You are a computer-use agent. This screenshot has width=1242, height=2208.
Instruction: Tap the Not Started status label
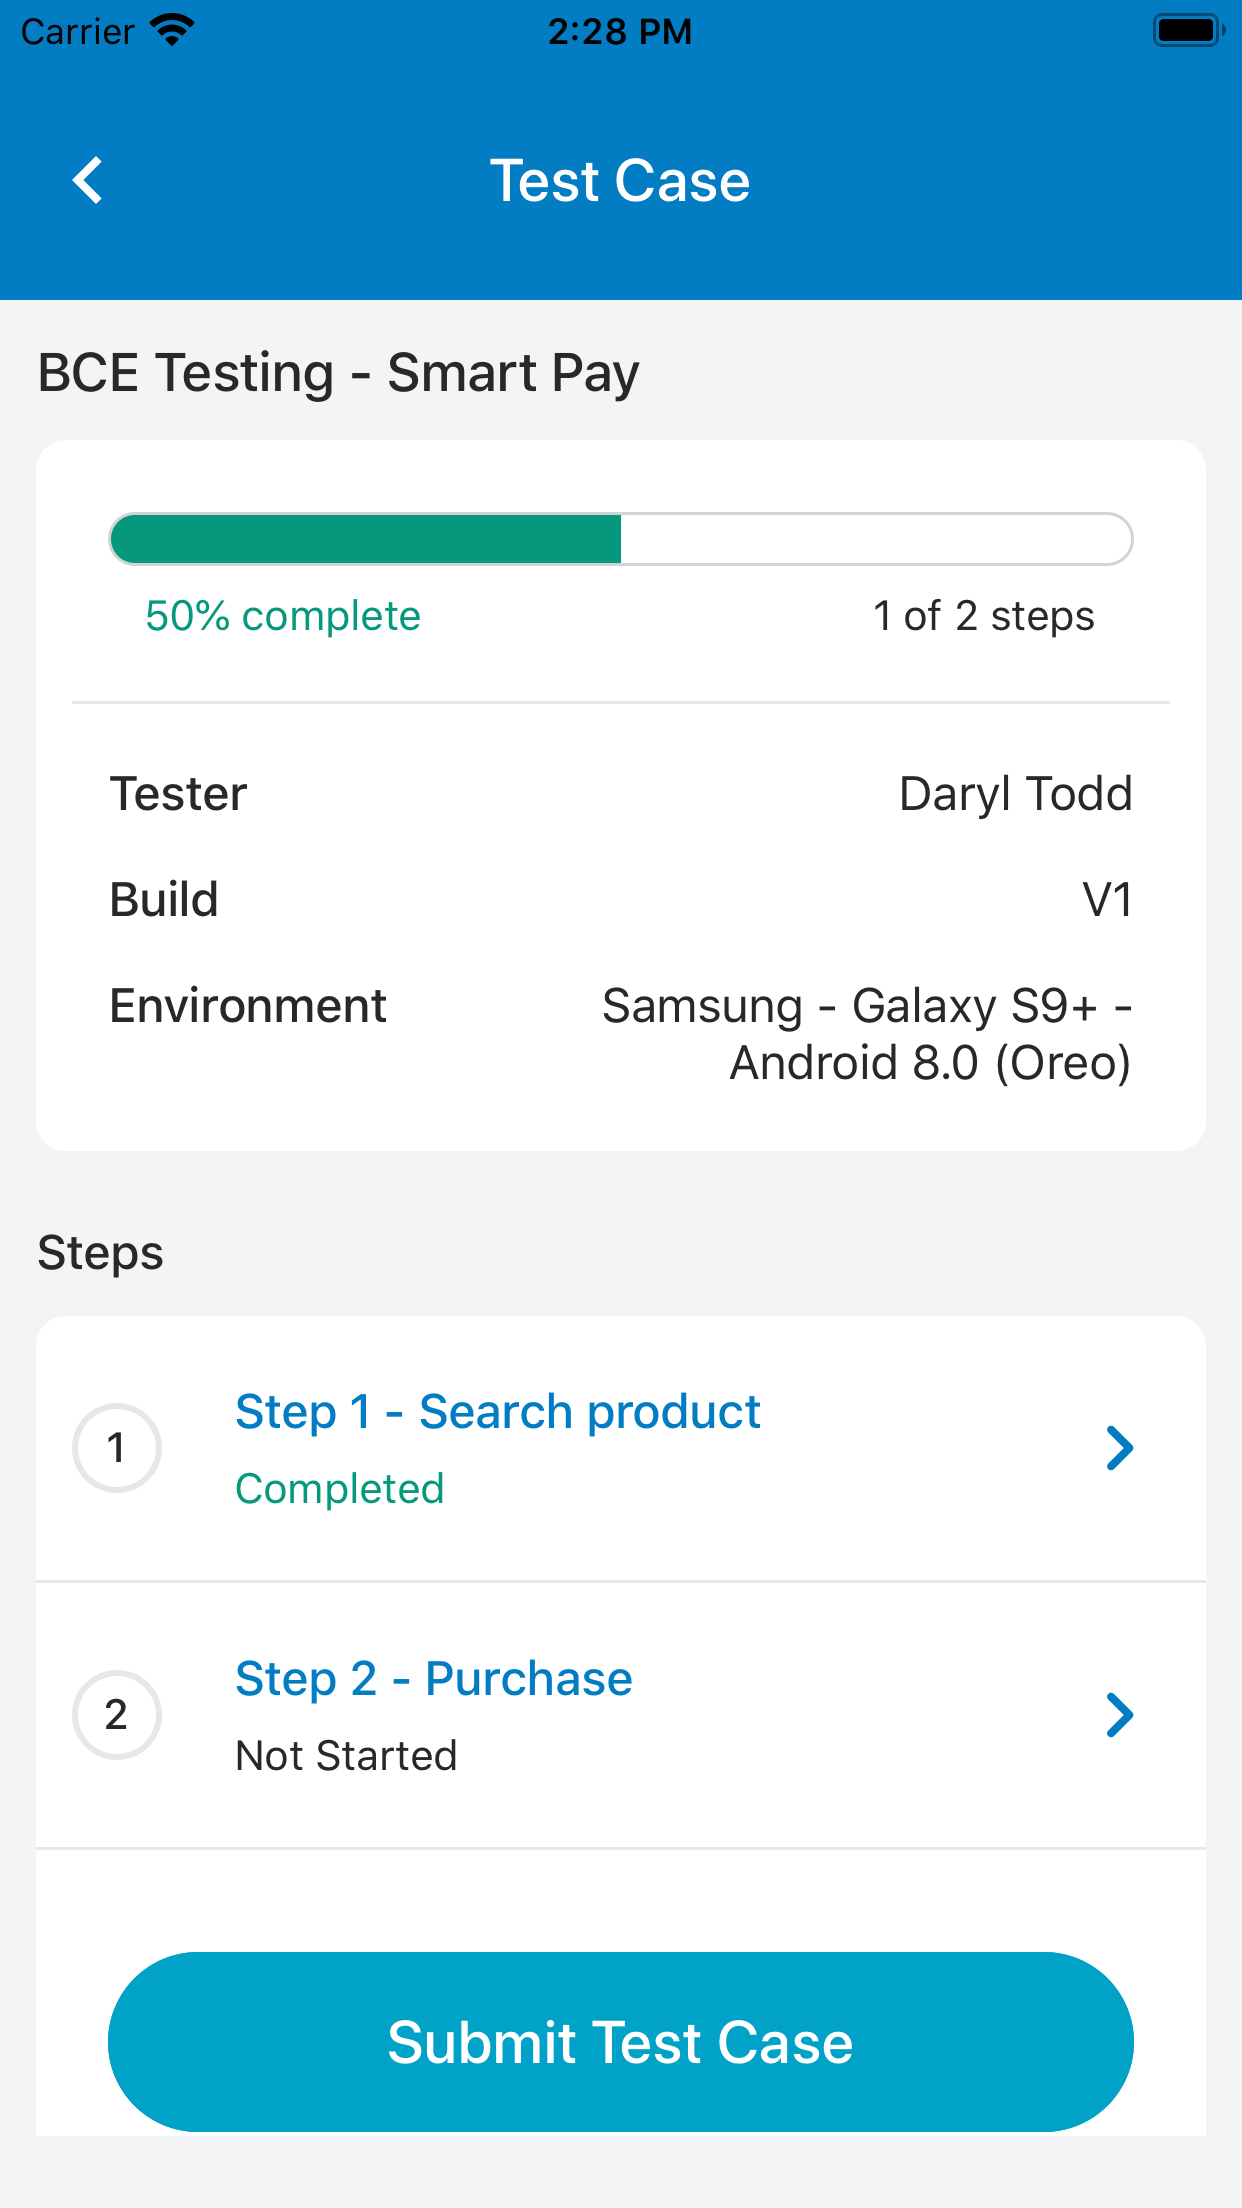point(346,1756)
